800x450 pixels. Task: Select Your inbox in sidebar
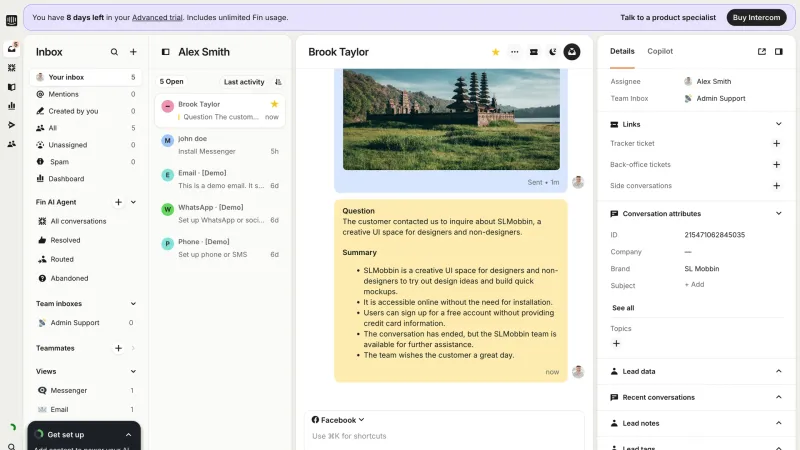(x=86, y=78)
